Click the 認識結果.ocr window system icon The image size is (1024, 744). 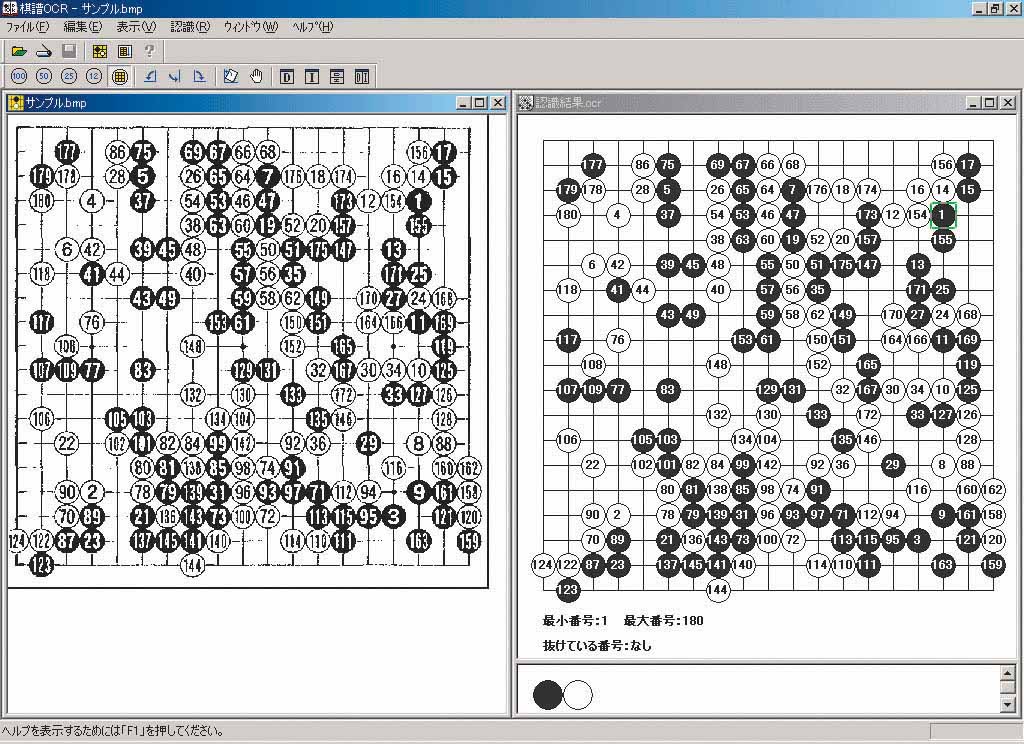click(x=526, y=103)
